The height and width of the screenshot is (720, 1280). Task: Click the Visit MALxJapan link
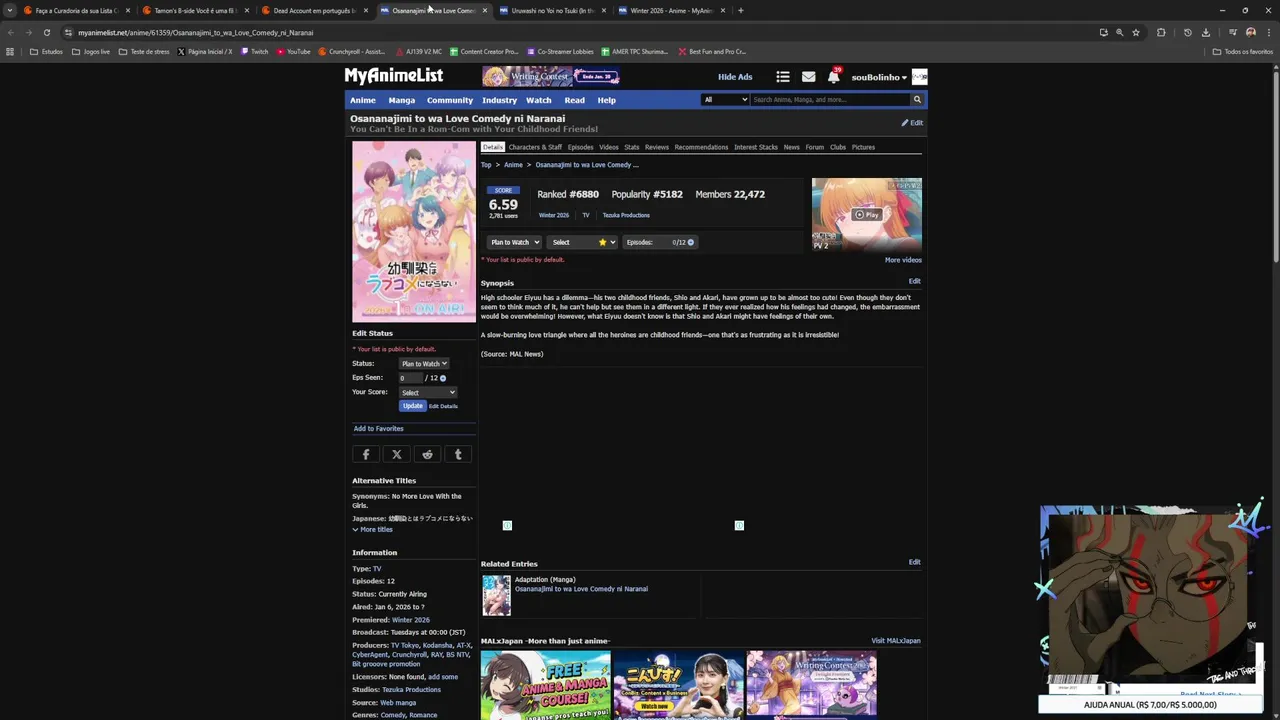896,641
